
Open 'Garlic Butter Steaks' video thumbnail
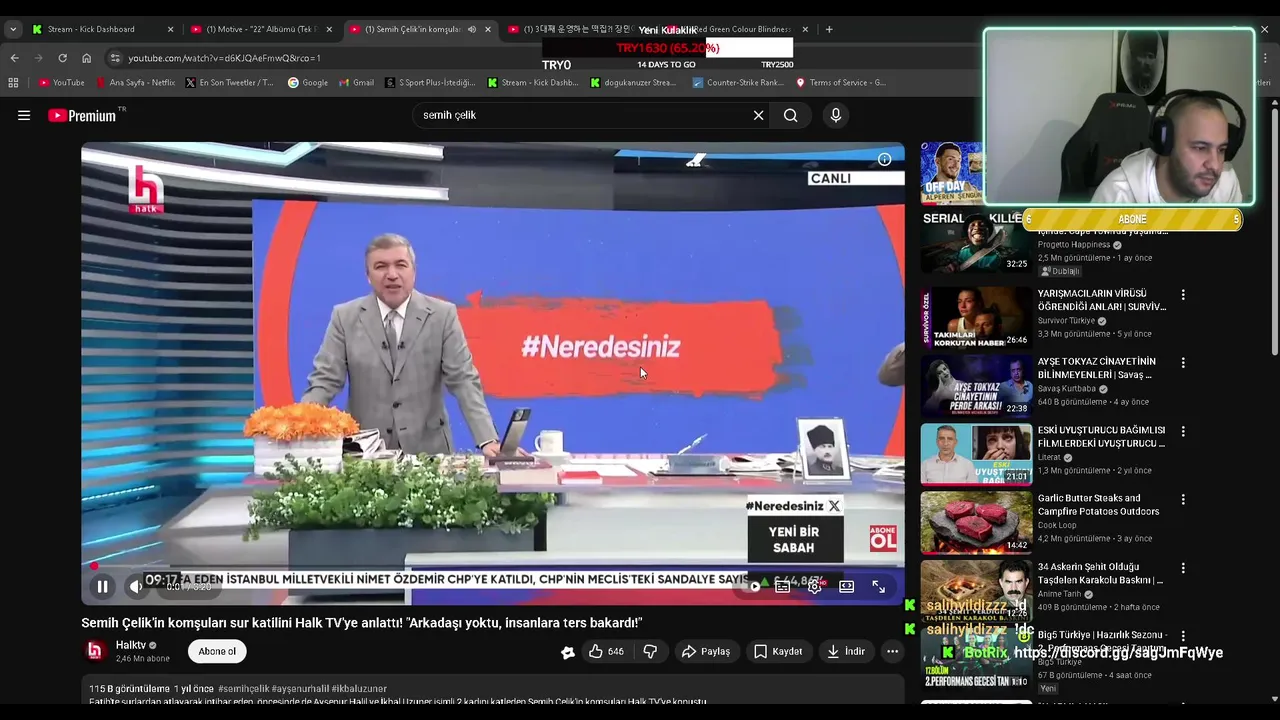click(976, 522)
